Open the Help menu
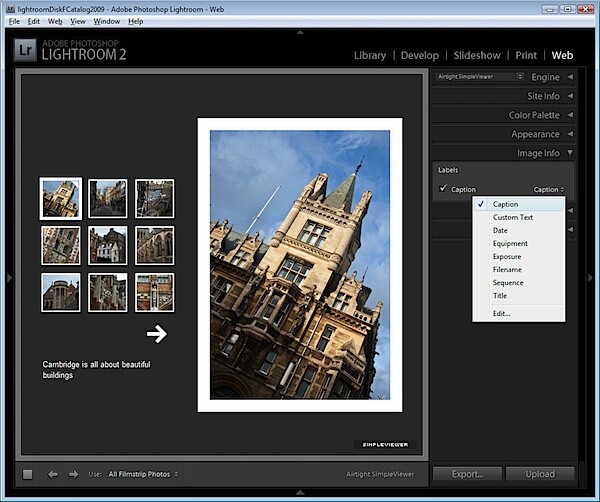The height and width of the screenshot is (502, 600). pos(135,21)
